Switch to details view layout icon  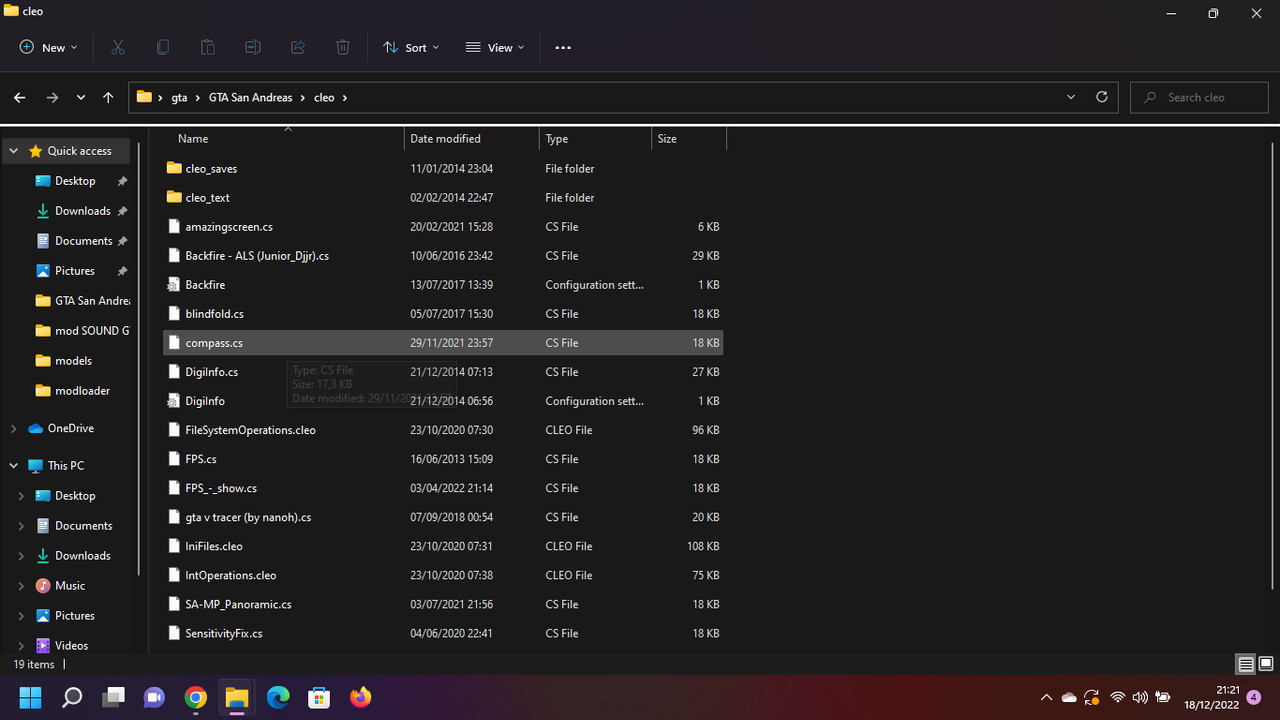point(1246,664)
